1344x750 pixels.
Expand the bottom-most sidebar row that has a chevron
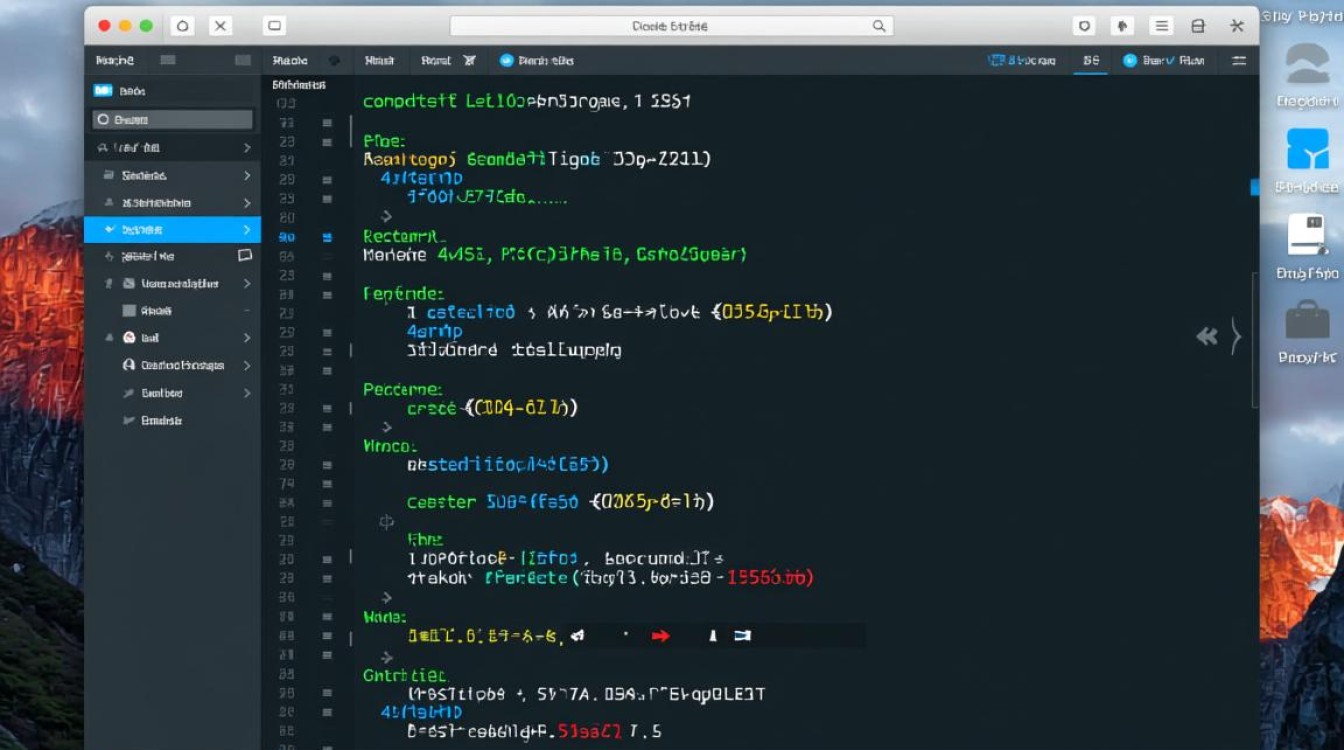tap(246, 393)
